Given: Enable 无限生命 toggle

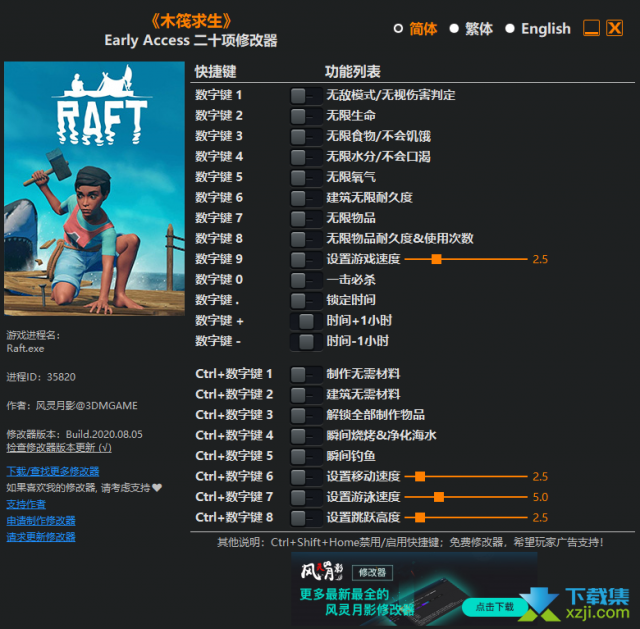Looking at the screenshot, I should click(306, 116).
